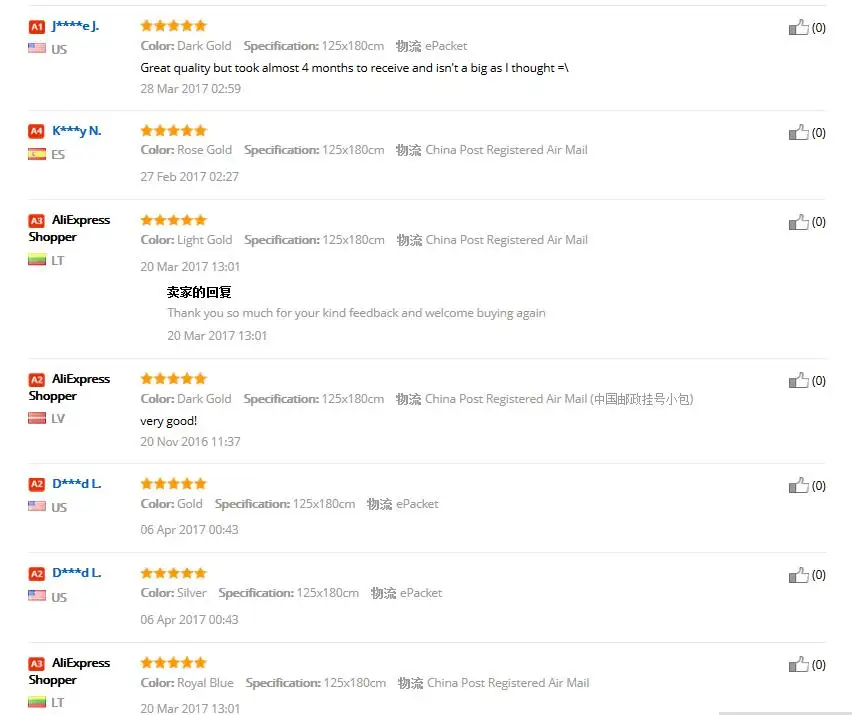
Task: Click thumbs-up on K***y N.'s review
Action: point(798,132)
